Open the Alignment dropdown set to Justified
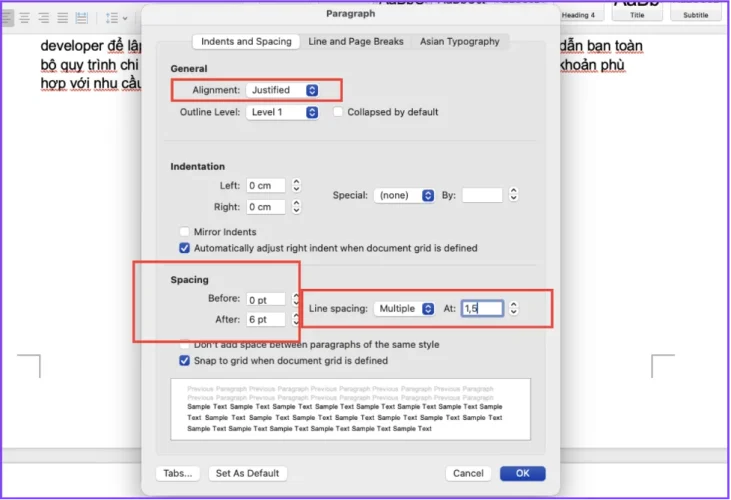Viewport: 731px width, 500px height. pyautogui.click(x=283, y=90)
